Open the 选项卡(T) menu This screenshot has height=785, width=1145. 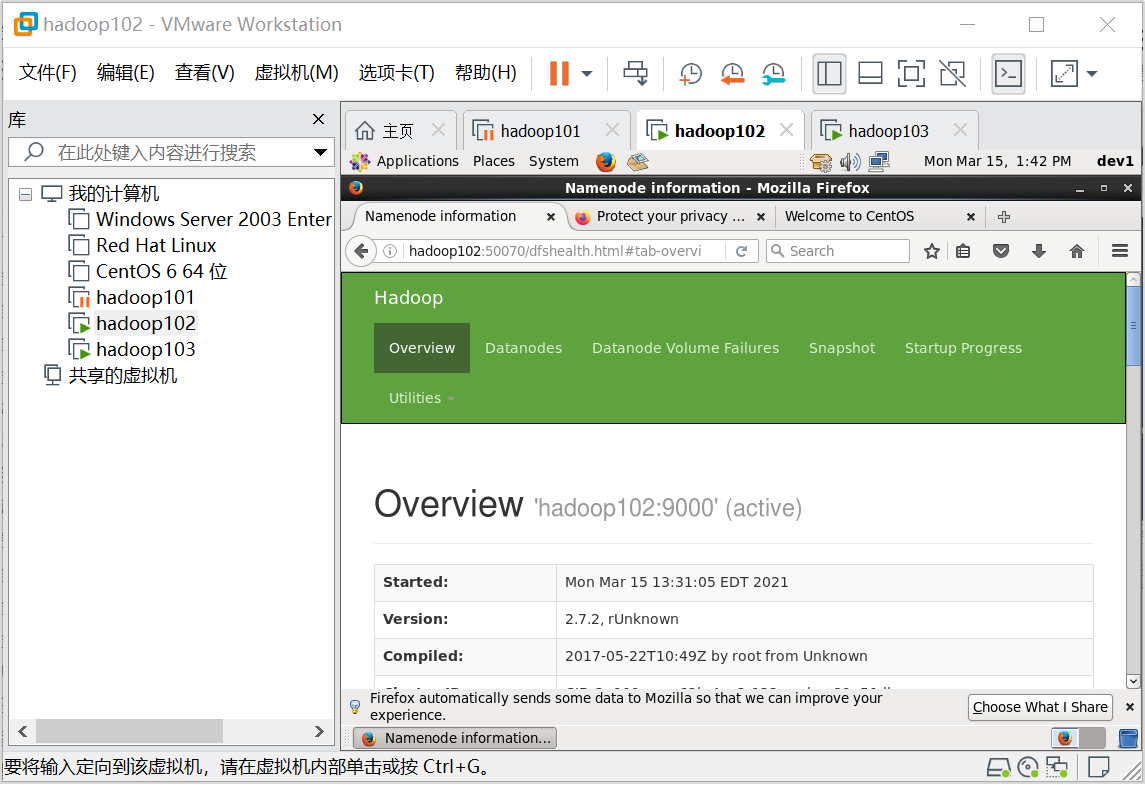point(397,72)
